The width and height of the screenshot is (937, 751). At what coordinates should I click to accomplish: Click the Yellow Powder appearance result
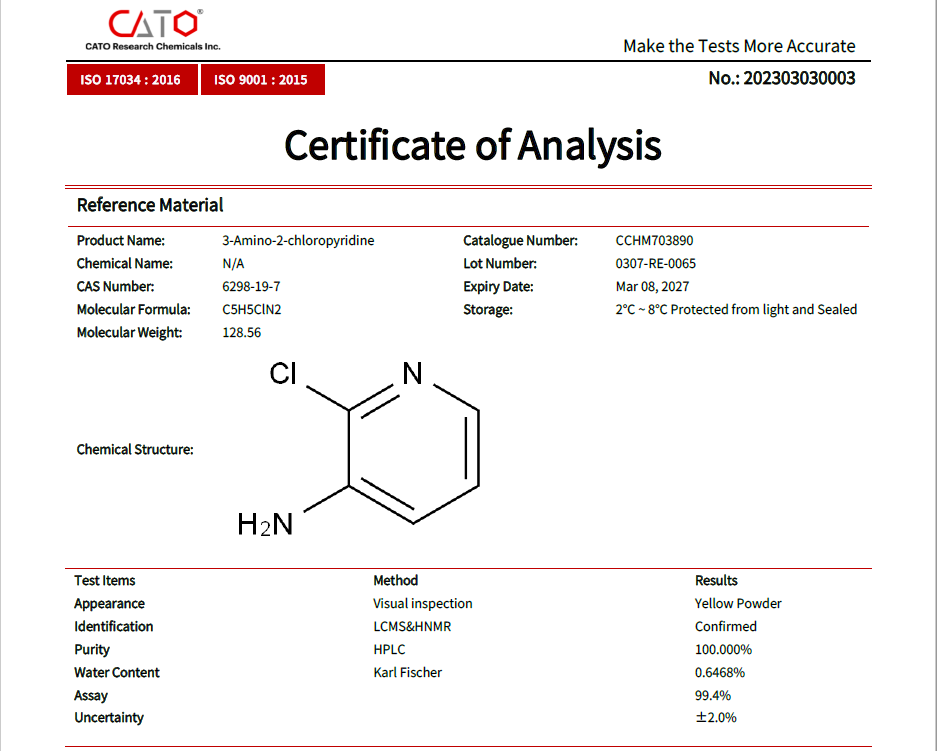(x=738, y=604)
